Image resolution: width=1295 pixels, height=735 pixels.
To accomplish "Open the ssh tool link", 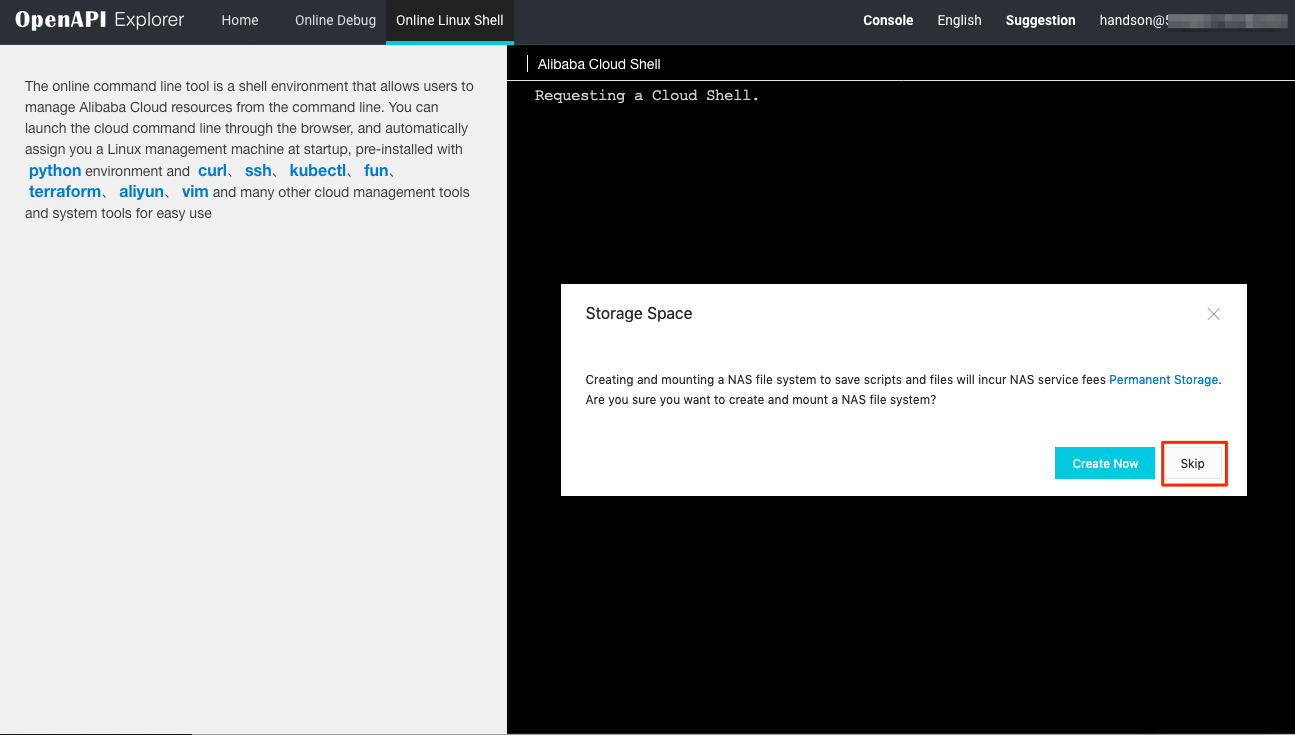I will (258, 170).
